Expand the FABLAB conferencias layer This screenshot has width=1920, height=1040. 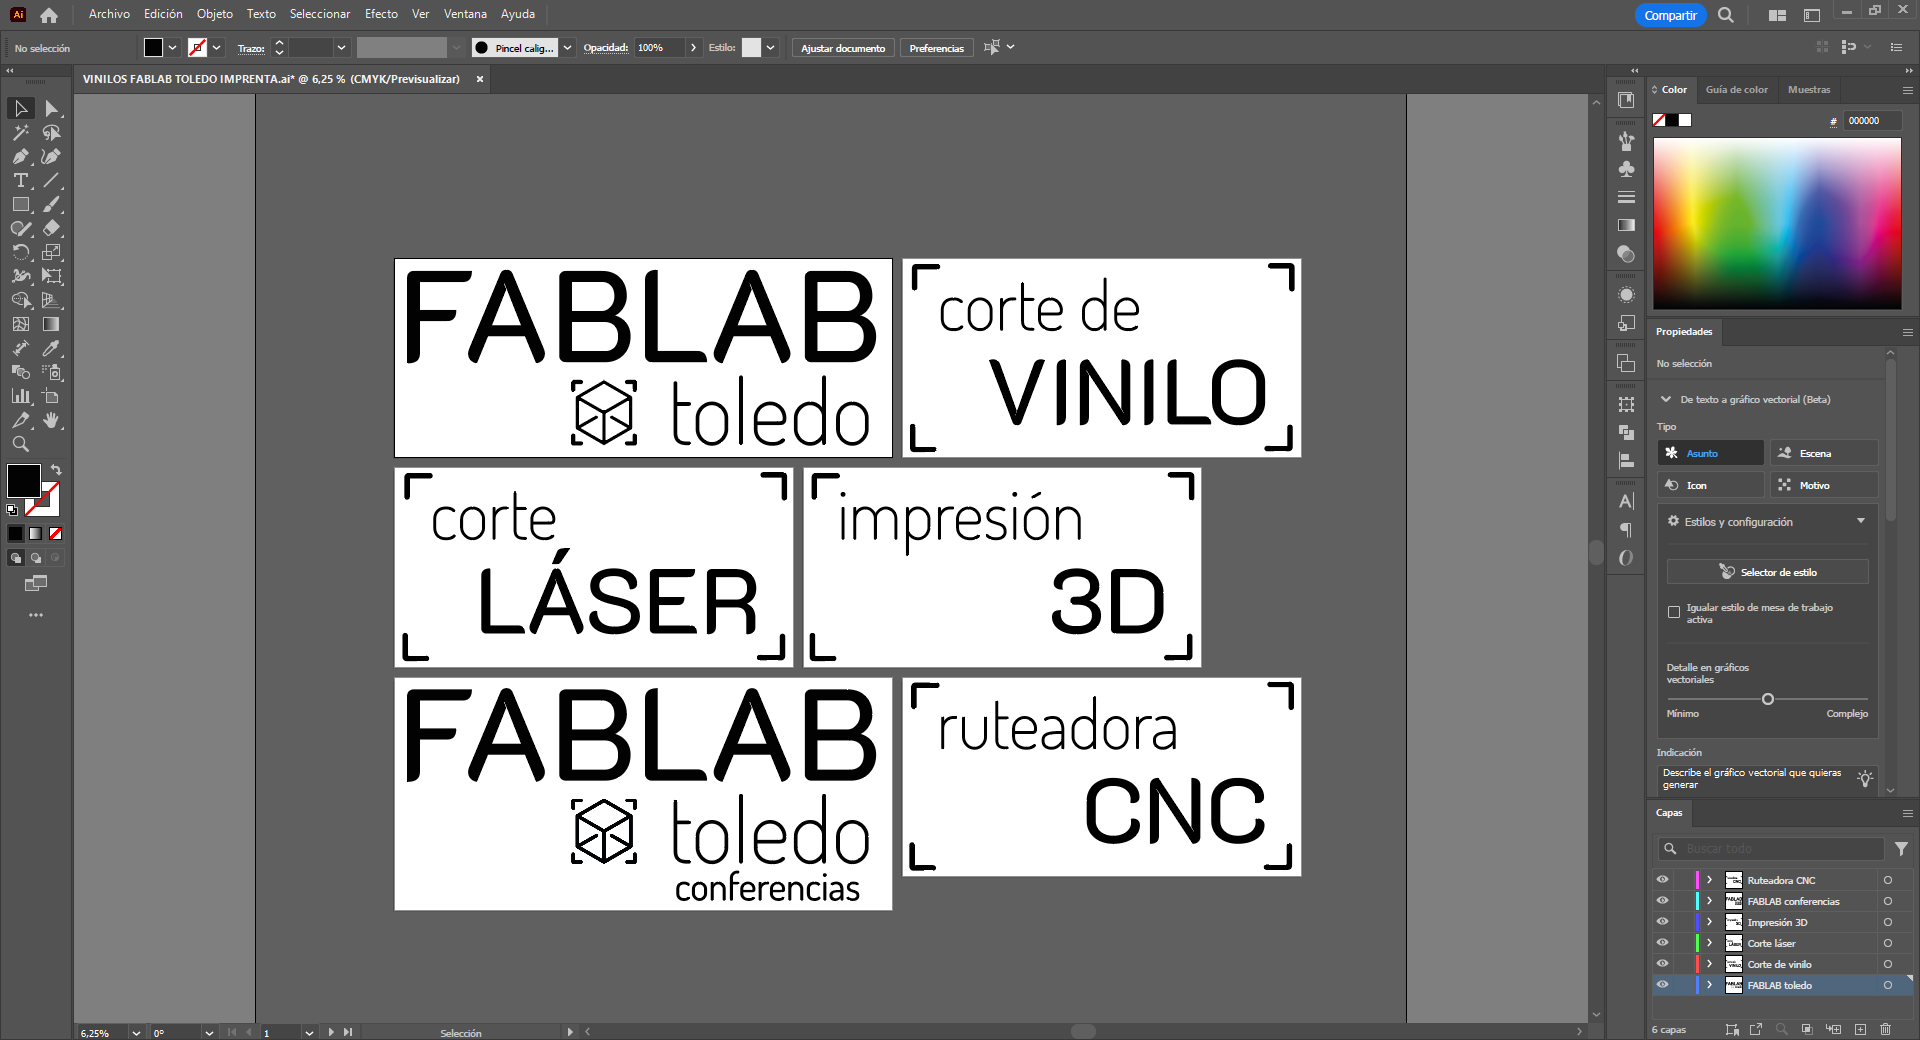[1710, 901]
